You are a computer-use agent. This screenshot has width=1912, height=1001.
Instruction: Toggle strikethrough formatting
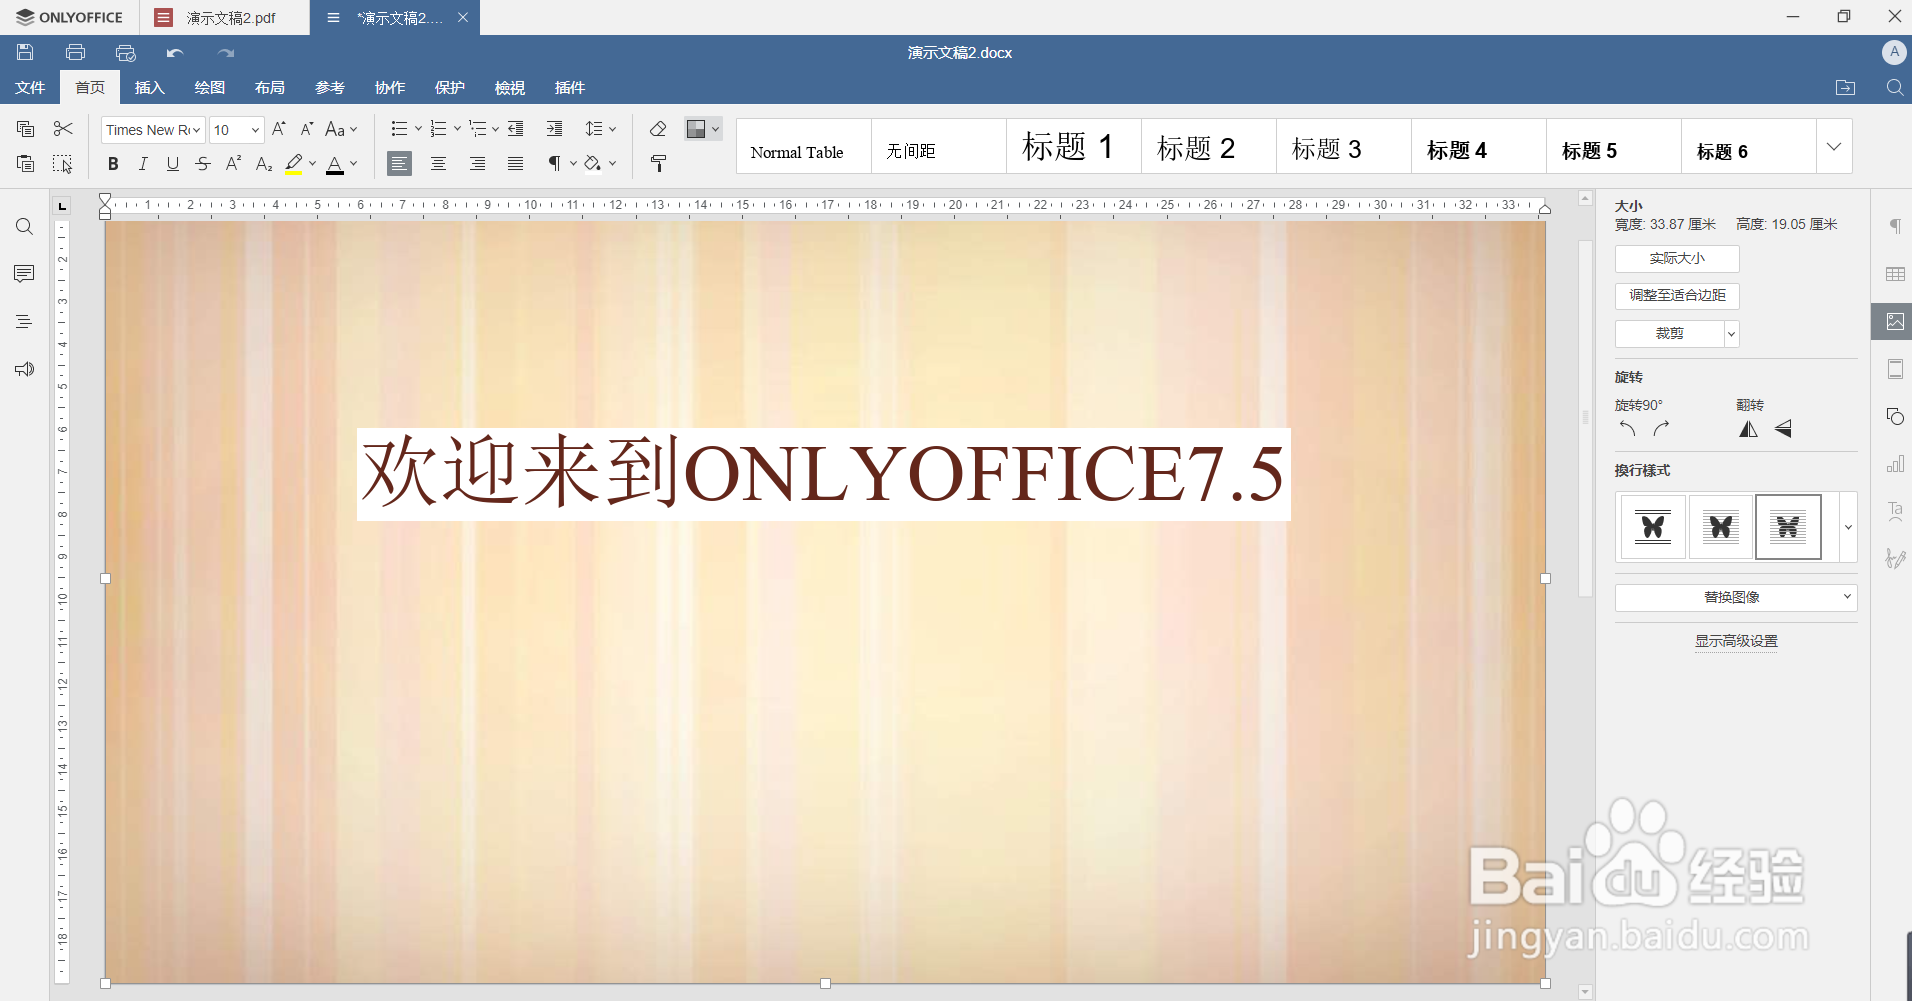pyautogui.click(x=203, y=163)
